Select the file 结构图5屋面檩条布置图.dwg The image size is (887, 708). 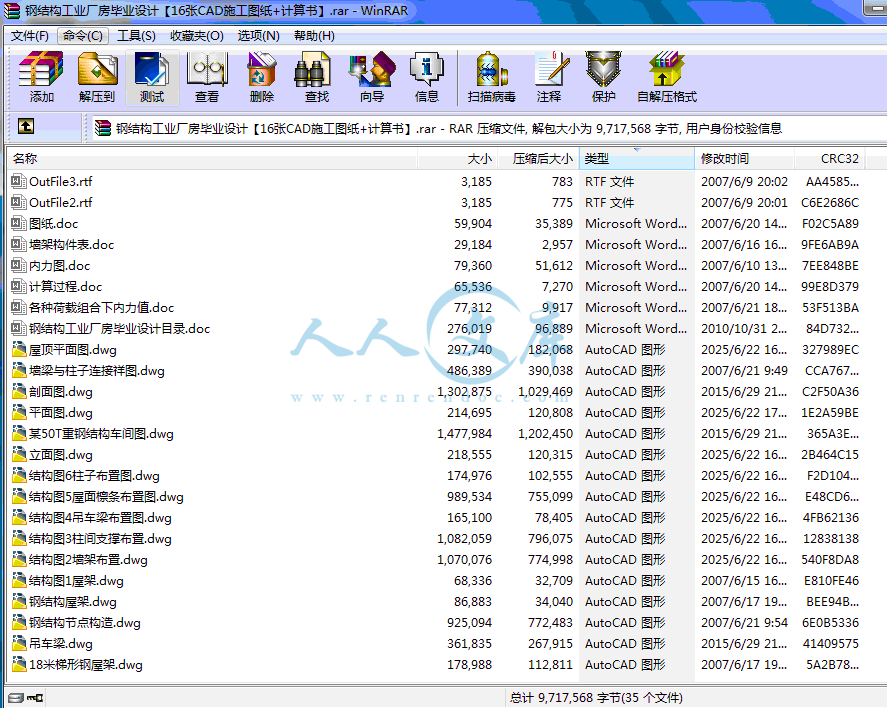[x=106, y=497]
